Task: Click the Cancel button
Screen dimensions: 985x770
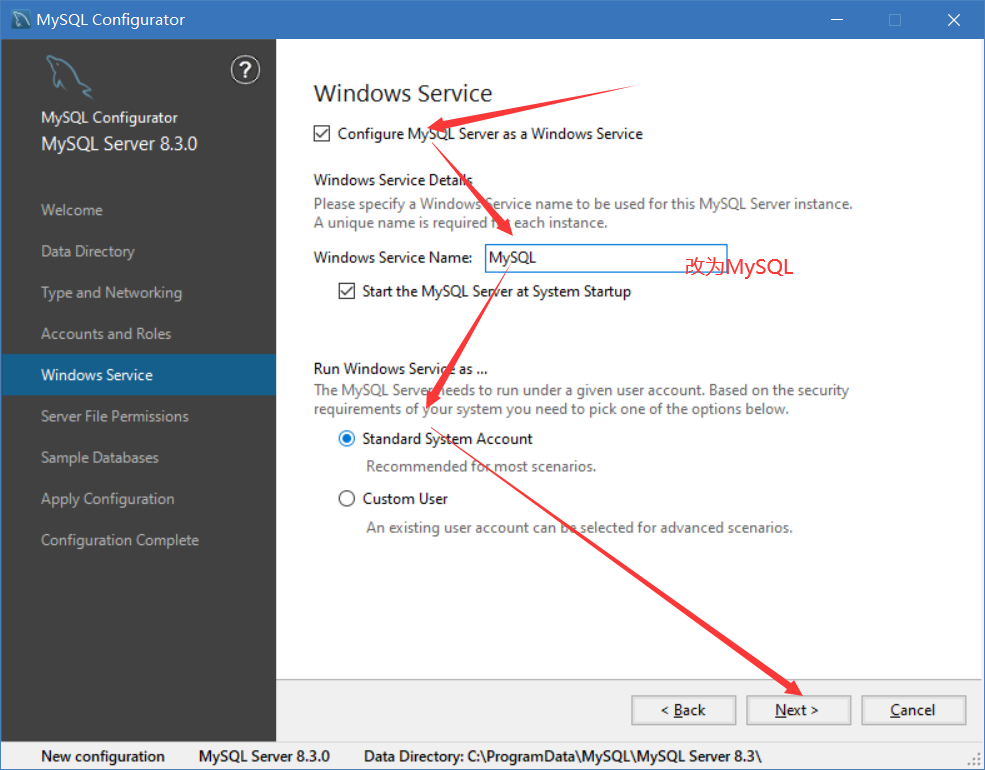Action: [x=913, y=710]
